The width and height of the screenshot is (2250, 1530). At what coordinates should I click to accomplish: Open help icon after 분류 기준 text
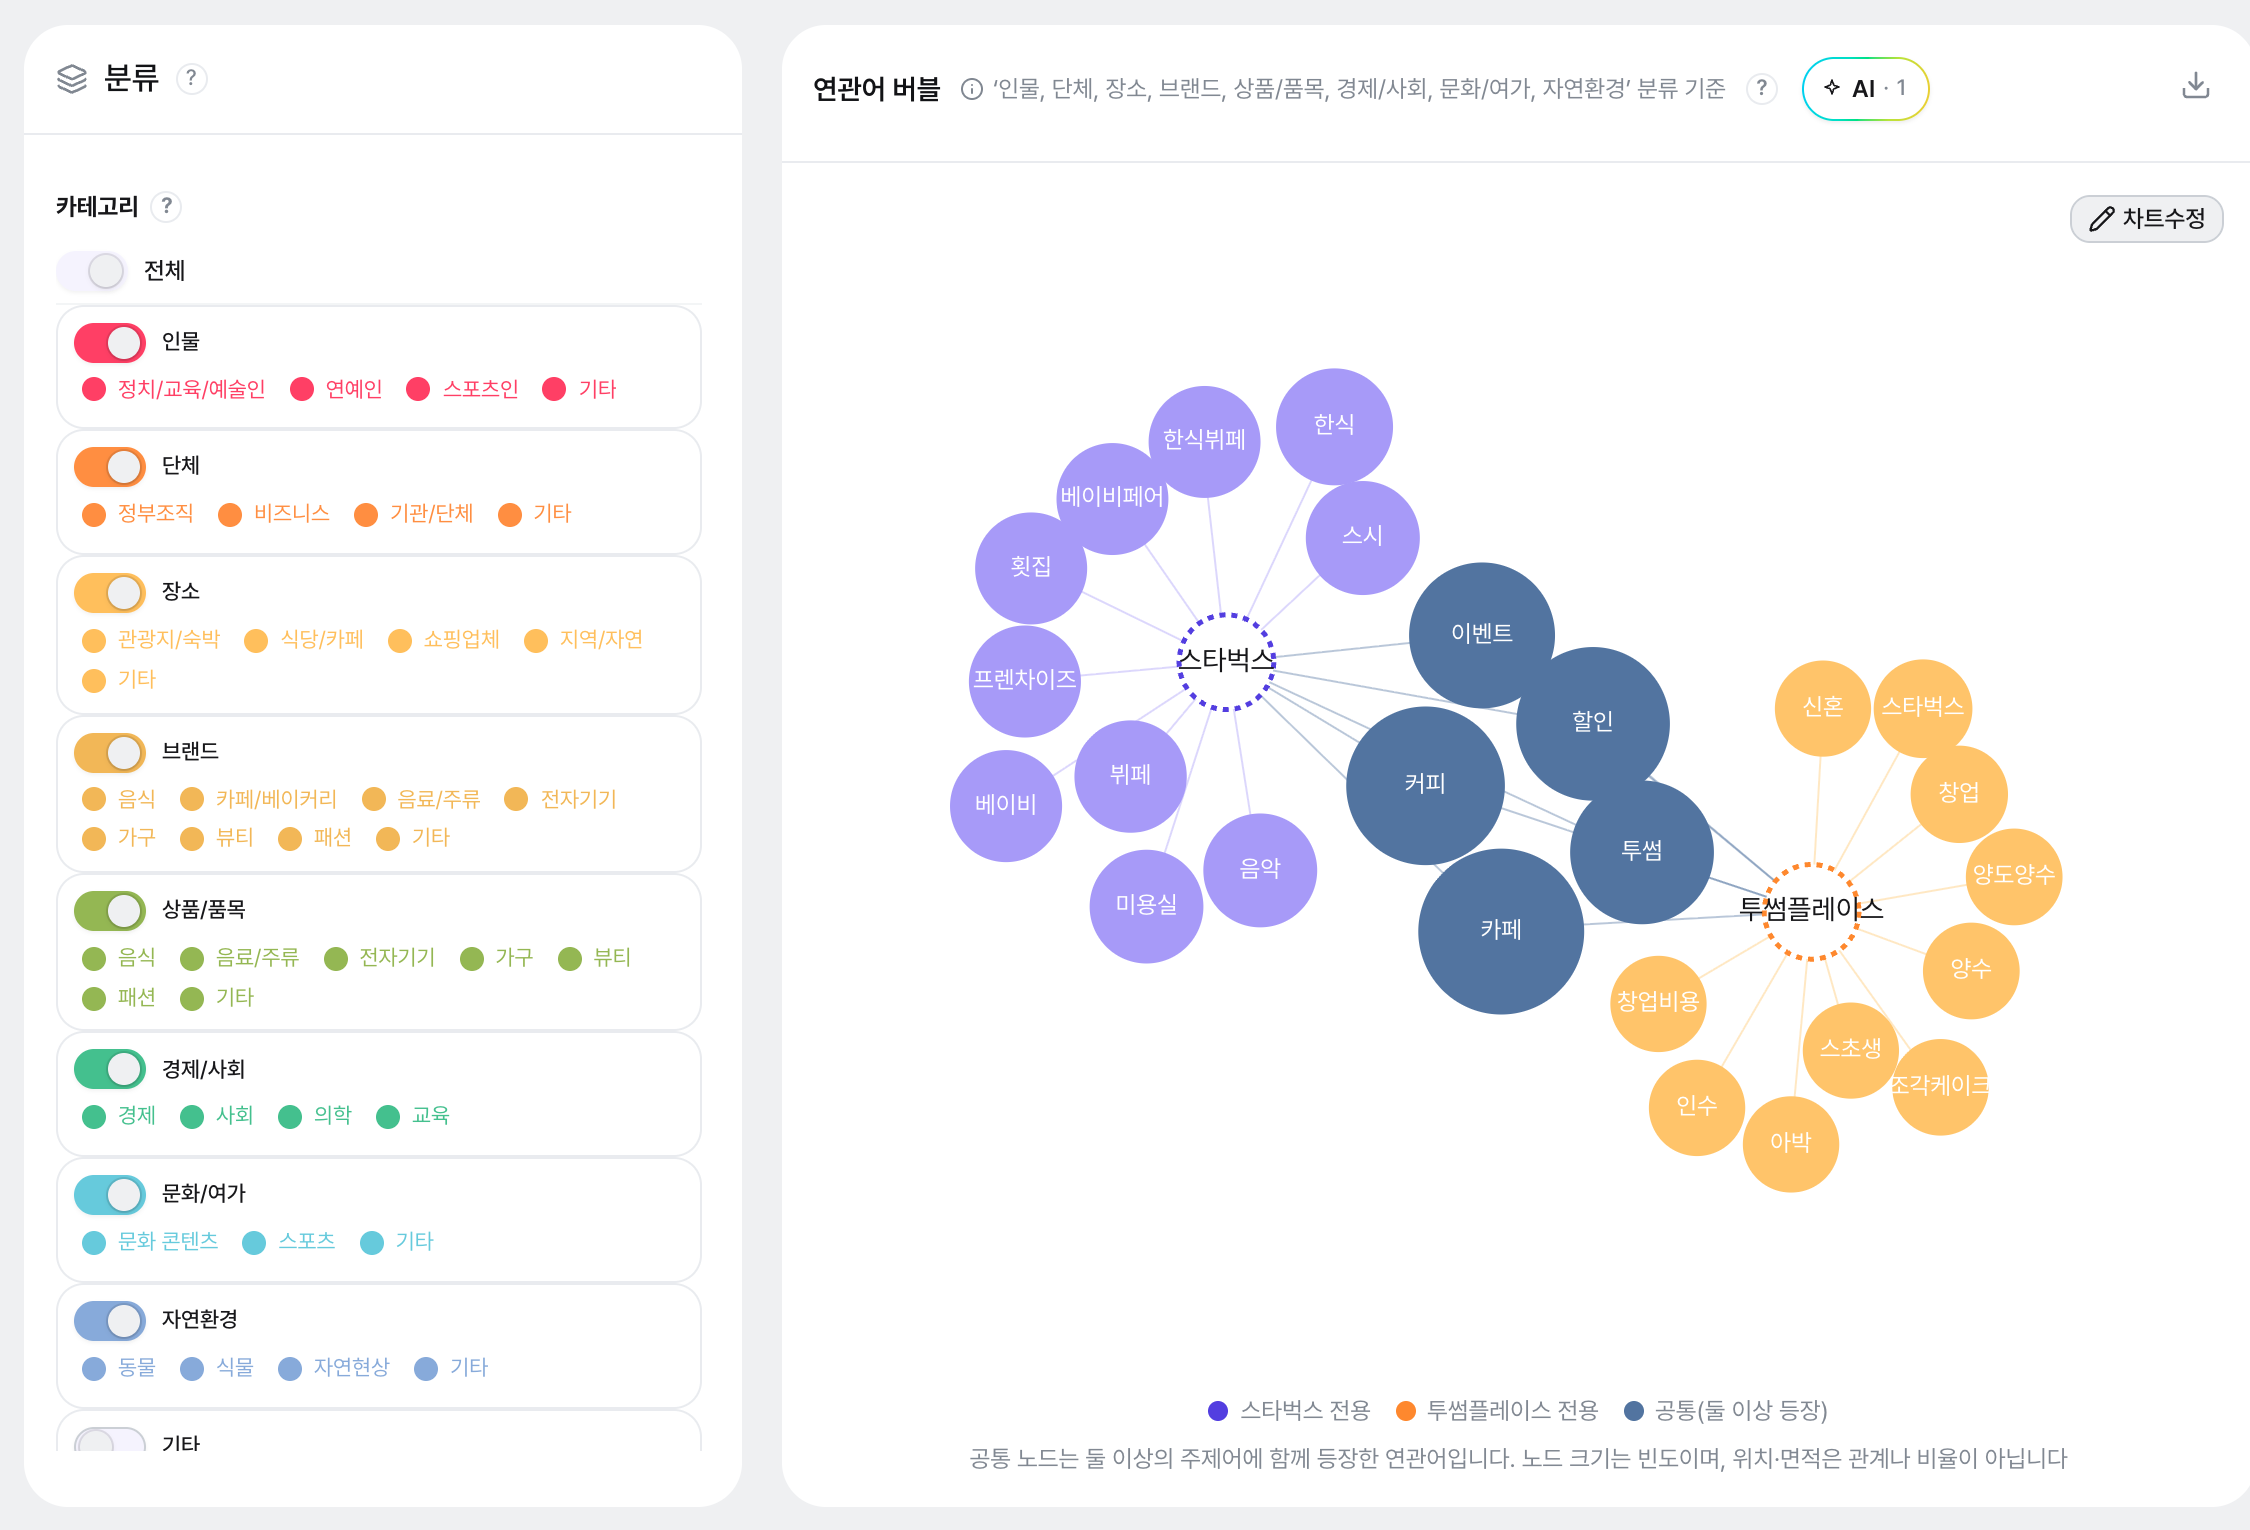[x=1761, y=88]
